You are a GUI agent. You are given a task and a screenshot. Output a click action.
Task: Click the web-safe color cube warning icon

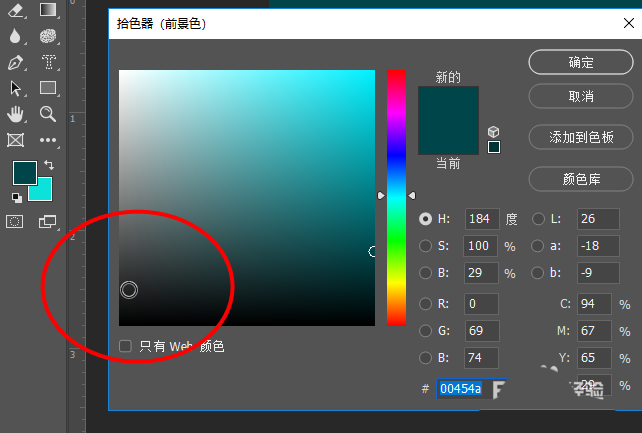coord(493,131)
